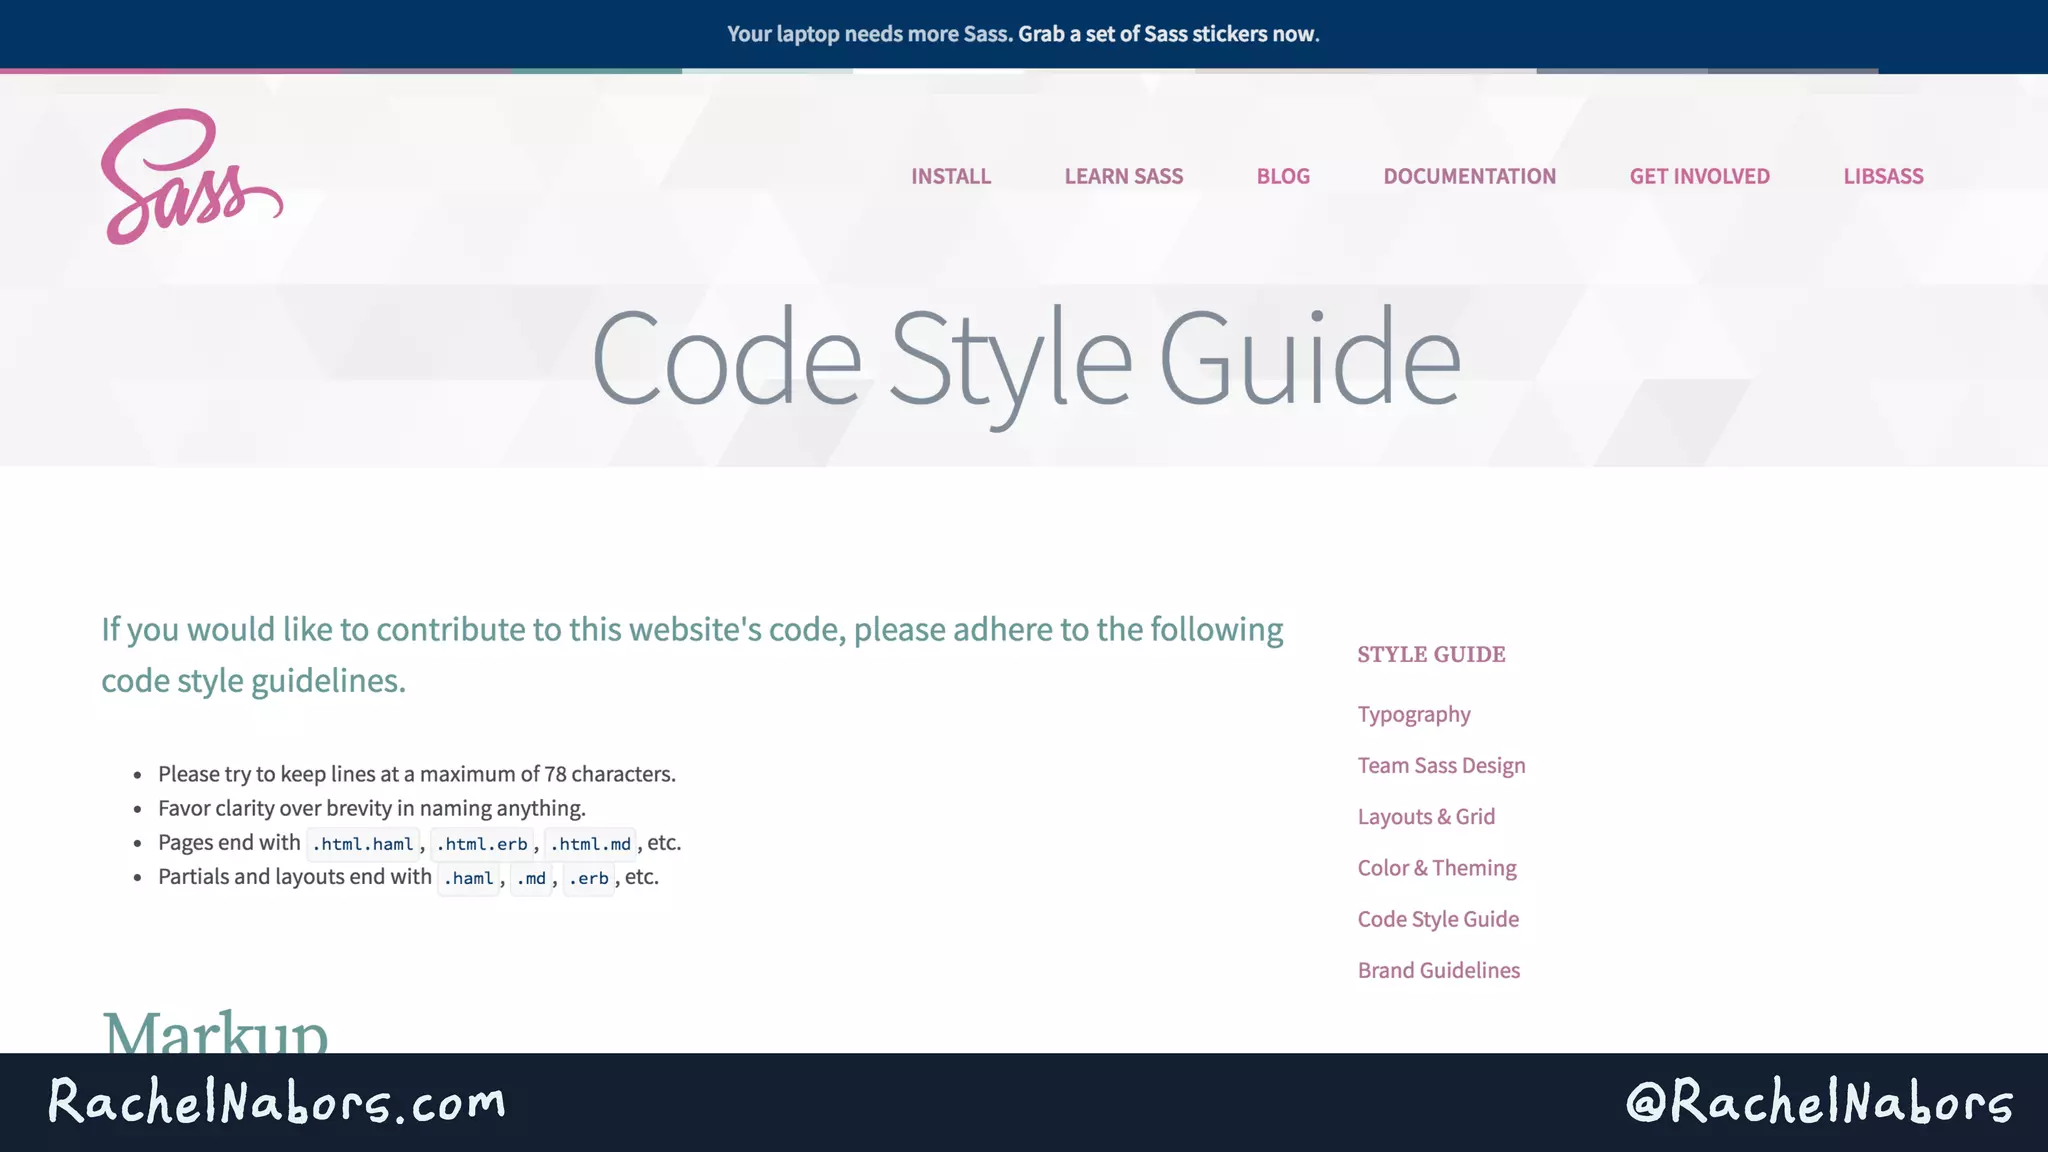Go to Team Sass Design page
The height and width of the screenshot is (1152, 2048).
click(x=1441, y=765)
